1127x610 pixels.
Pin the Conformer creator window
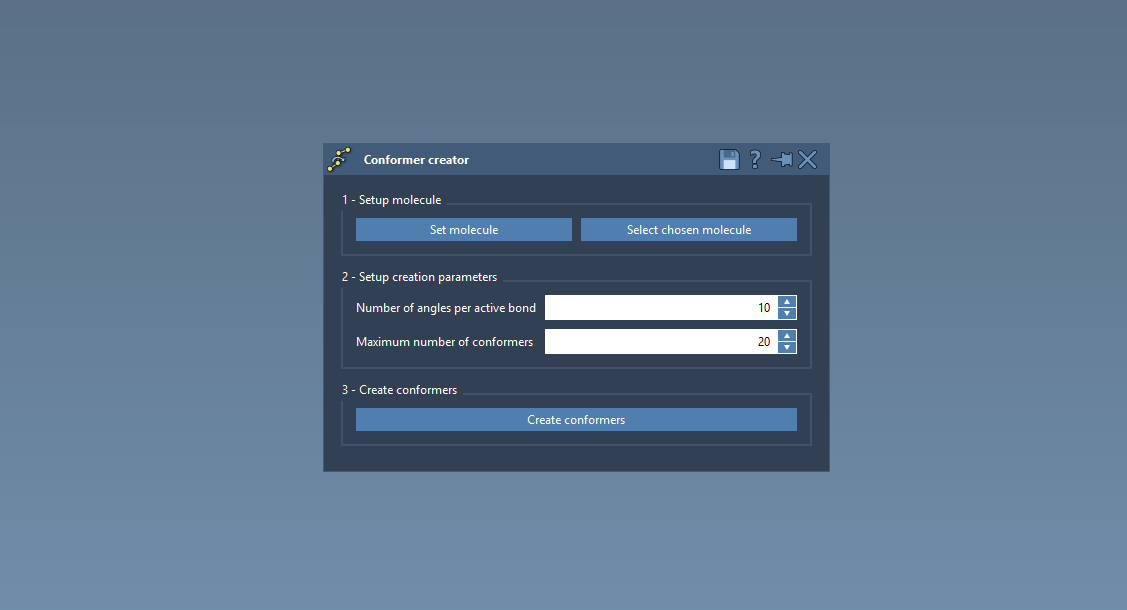click(x=781, y=160)
